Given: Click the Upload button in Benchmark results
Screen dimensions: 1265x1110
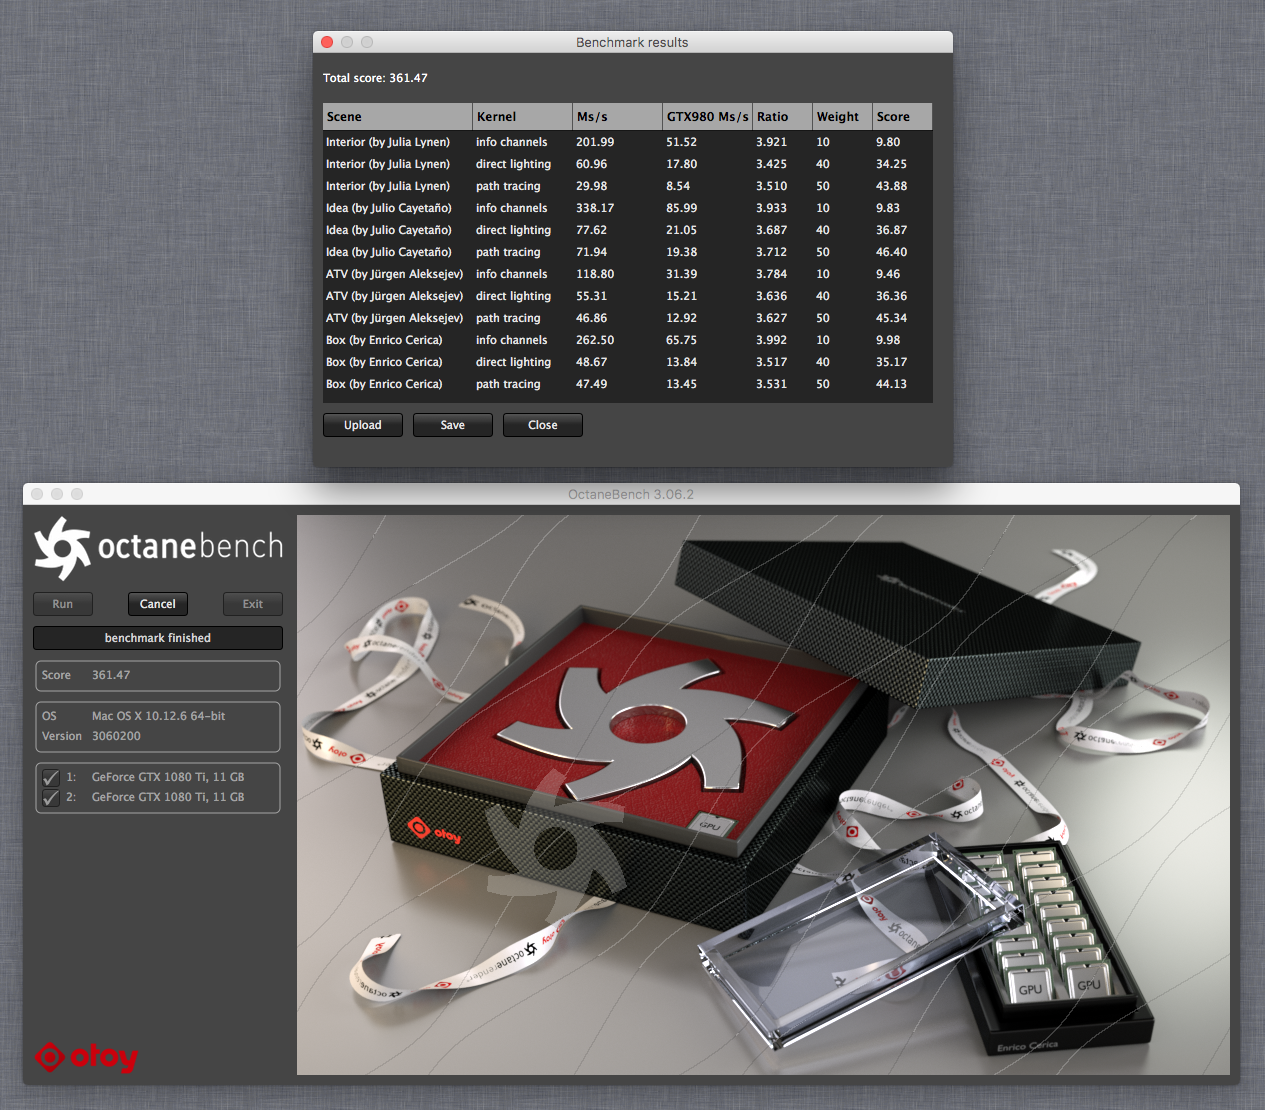Looking at the screenshot, I should pyautogui.click(x=362, y=425).
